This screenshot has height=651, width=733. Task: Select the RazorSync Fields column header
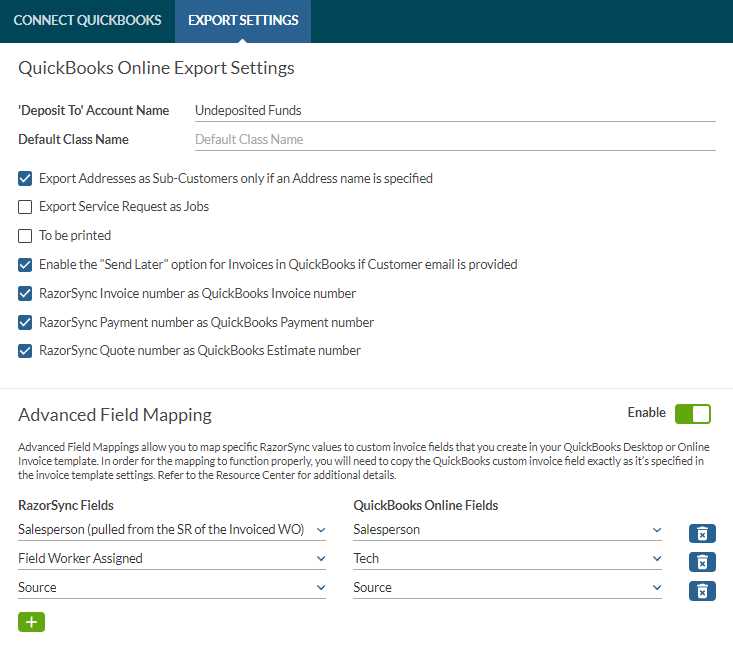(66, 505)
